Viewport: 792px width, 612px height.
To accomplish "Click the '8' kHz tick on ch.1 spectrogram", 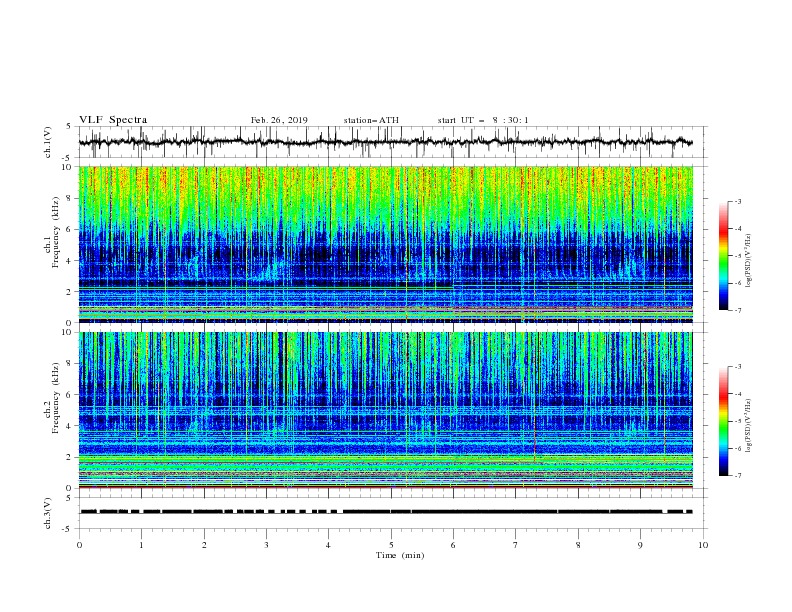I will coord(71,198).
